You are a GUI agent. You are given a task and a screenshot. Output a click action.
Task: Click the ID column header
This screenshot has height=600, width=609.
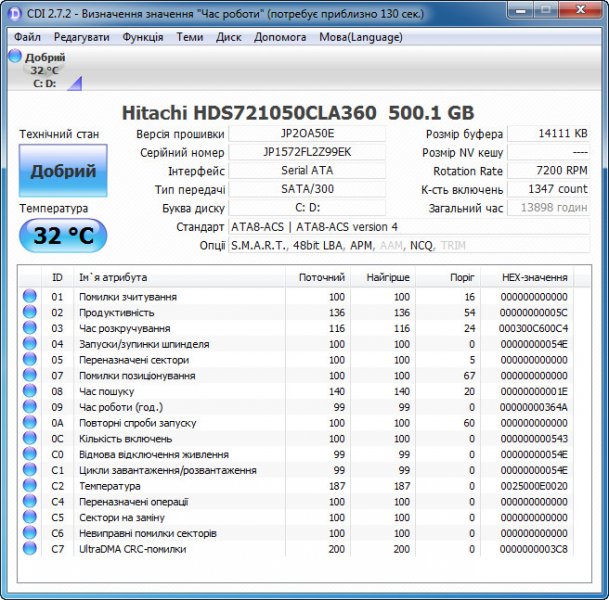(x=57, y=277)
